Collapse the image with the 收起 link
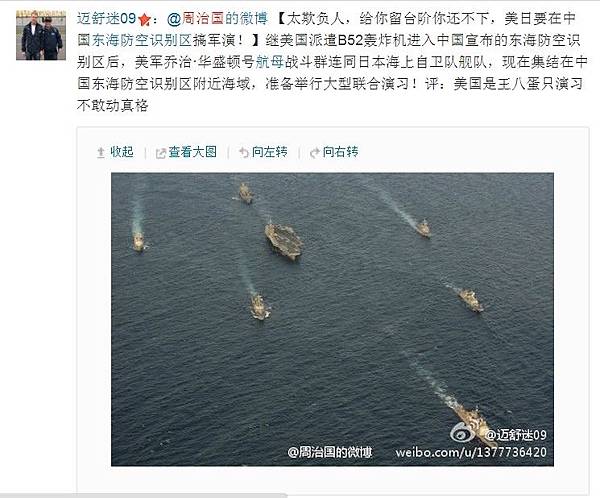 click(x=122, y=152)
